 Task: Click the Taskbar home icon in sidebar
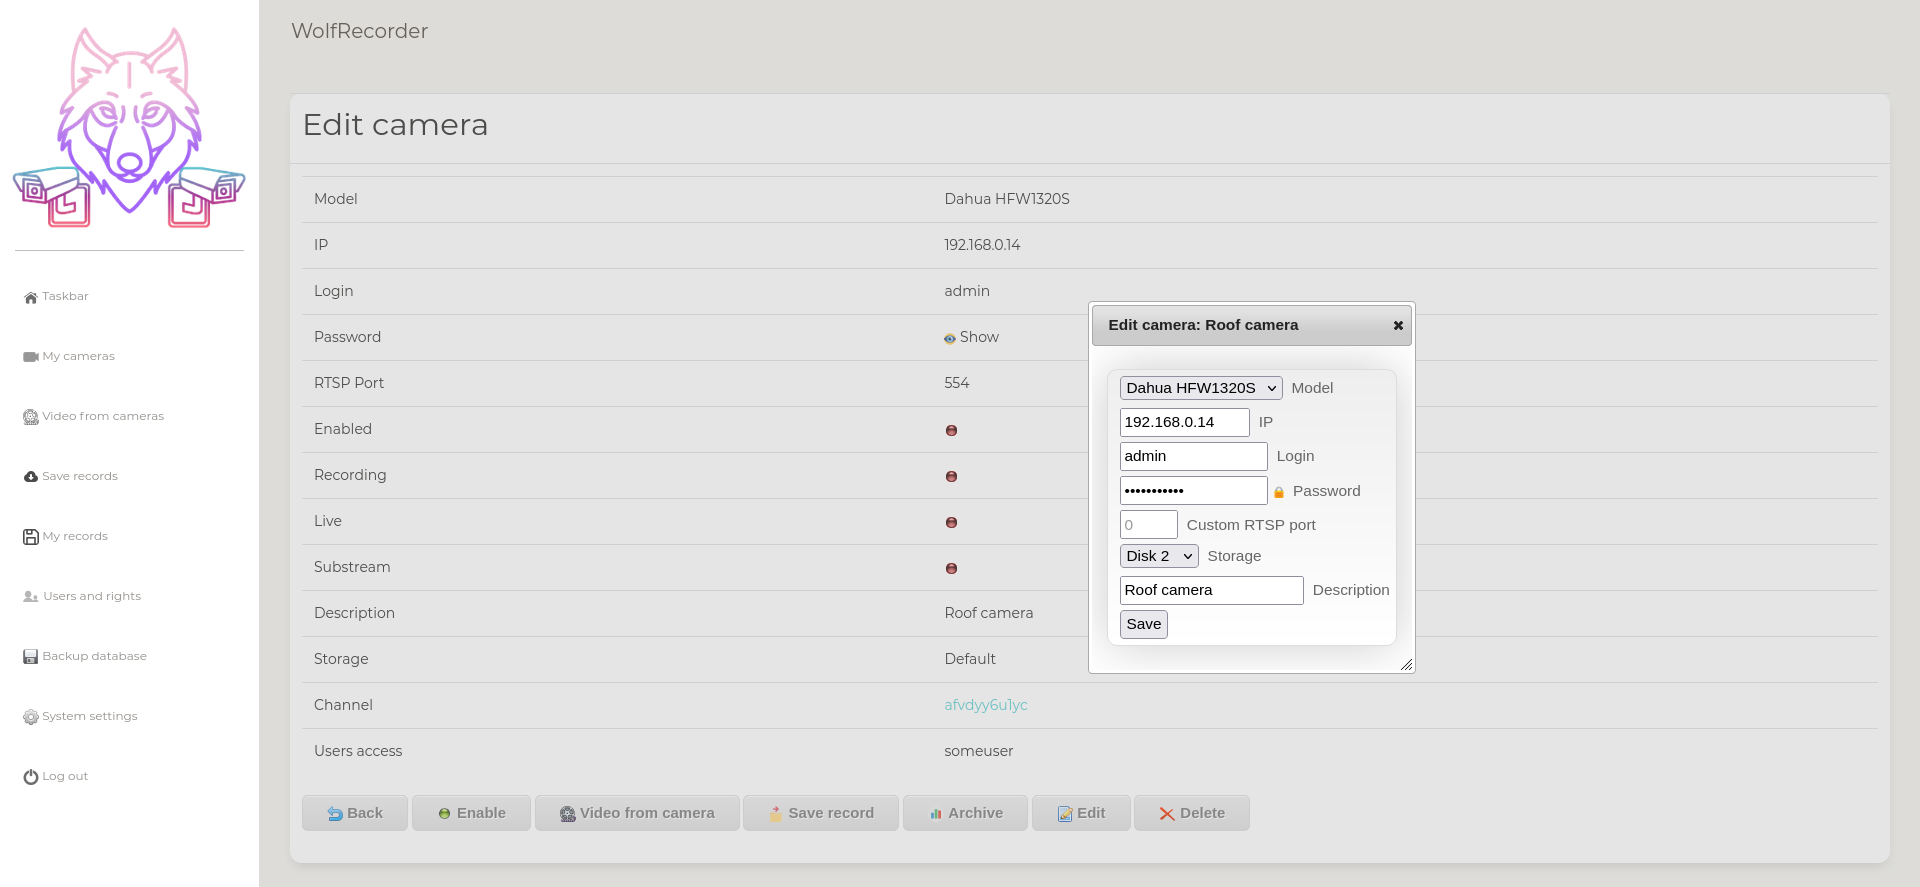coord(30,297)
